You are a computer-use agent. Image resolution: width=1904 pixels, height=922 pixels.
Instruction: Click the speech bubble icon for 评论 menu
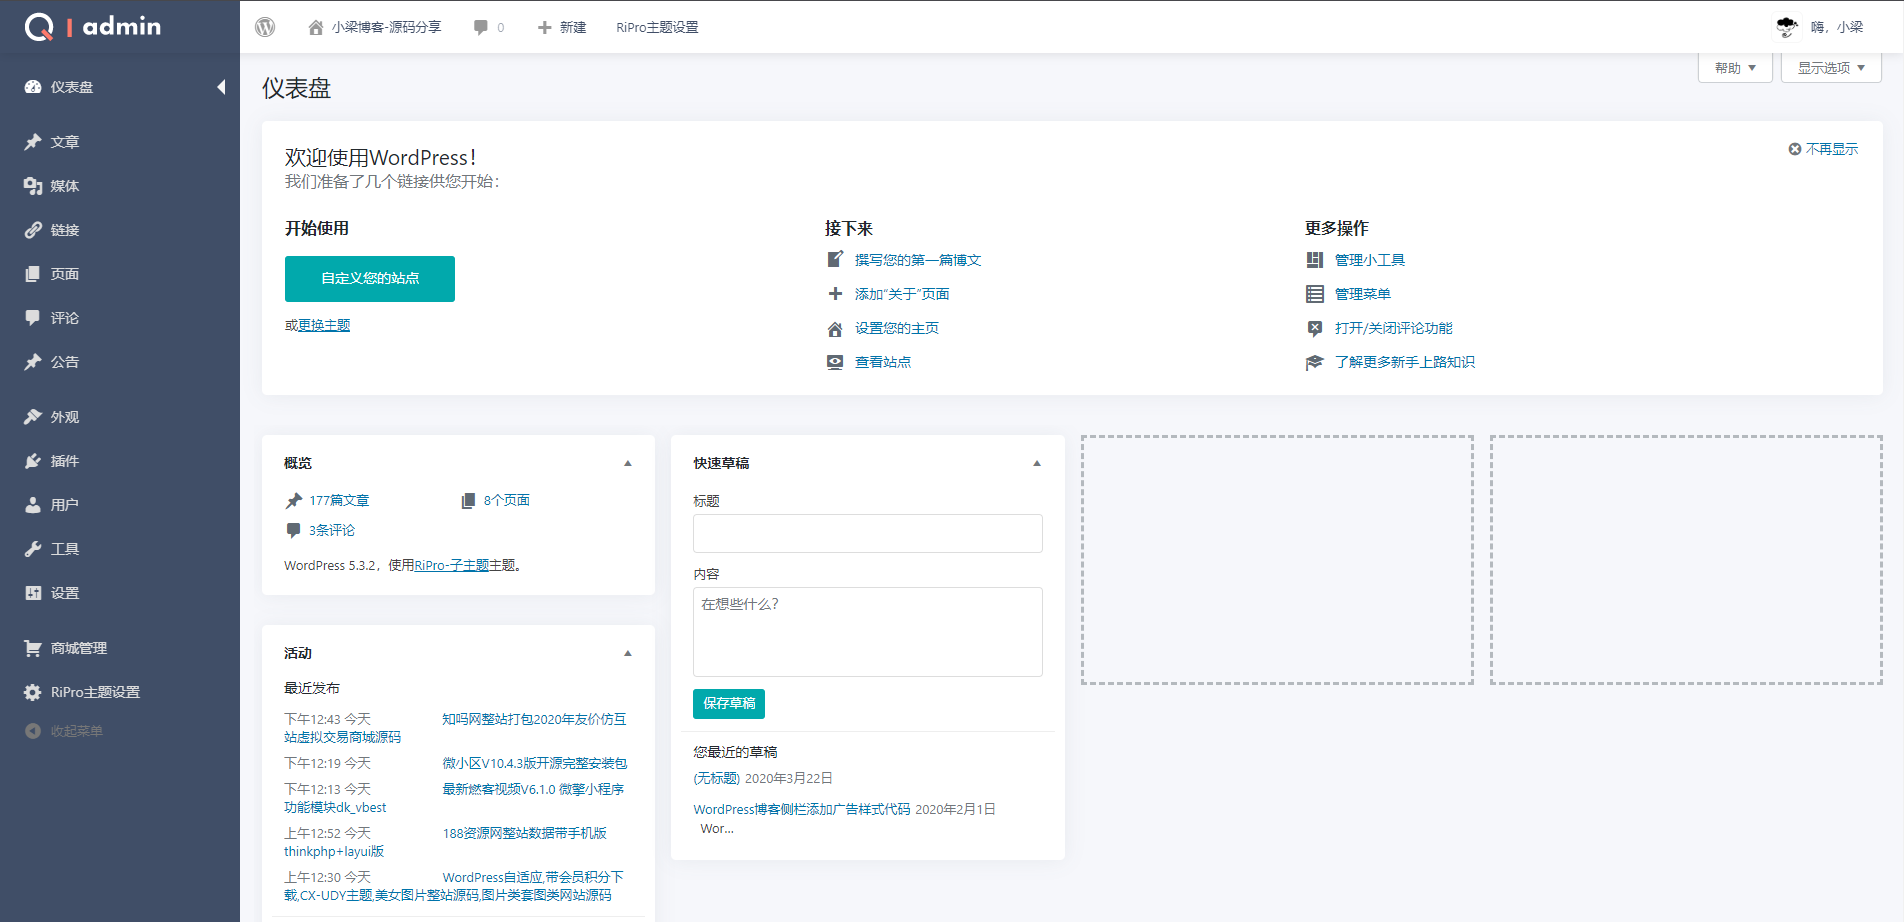33,318
